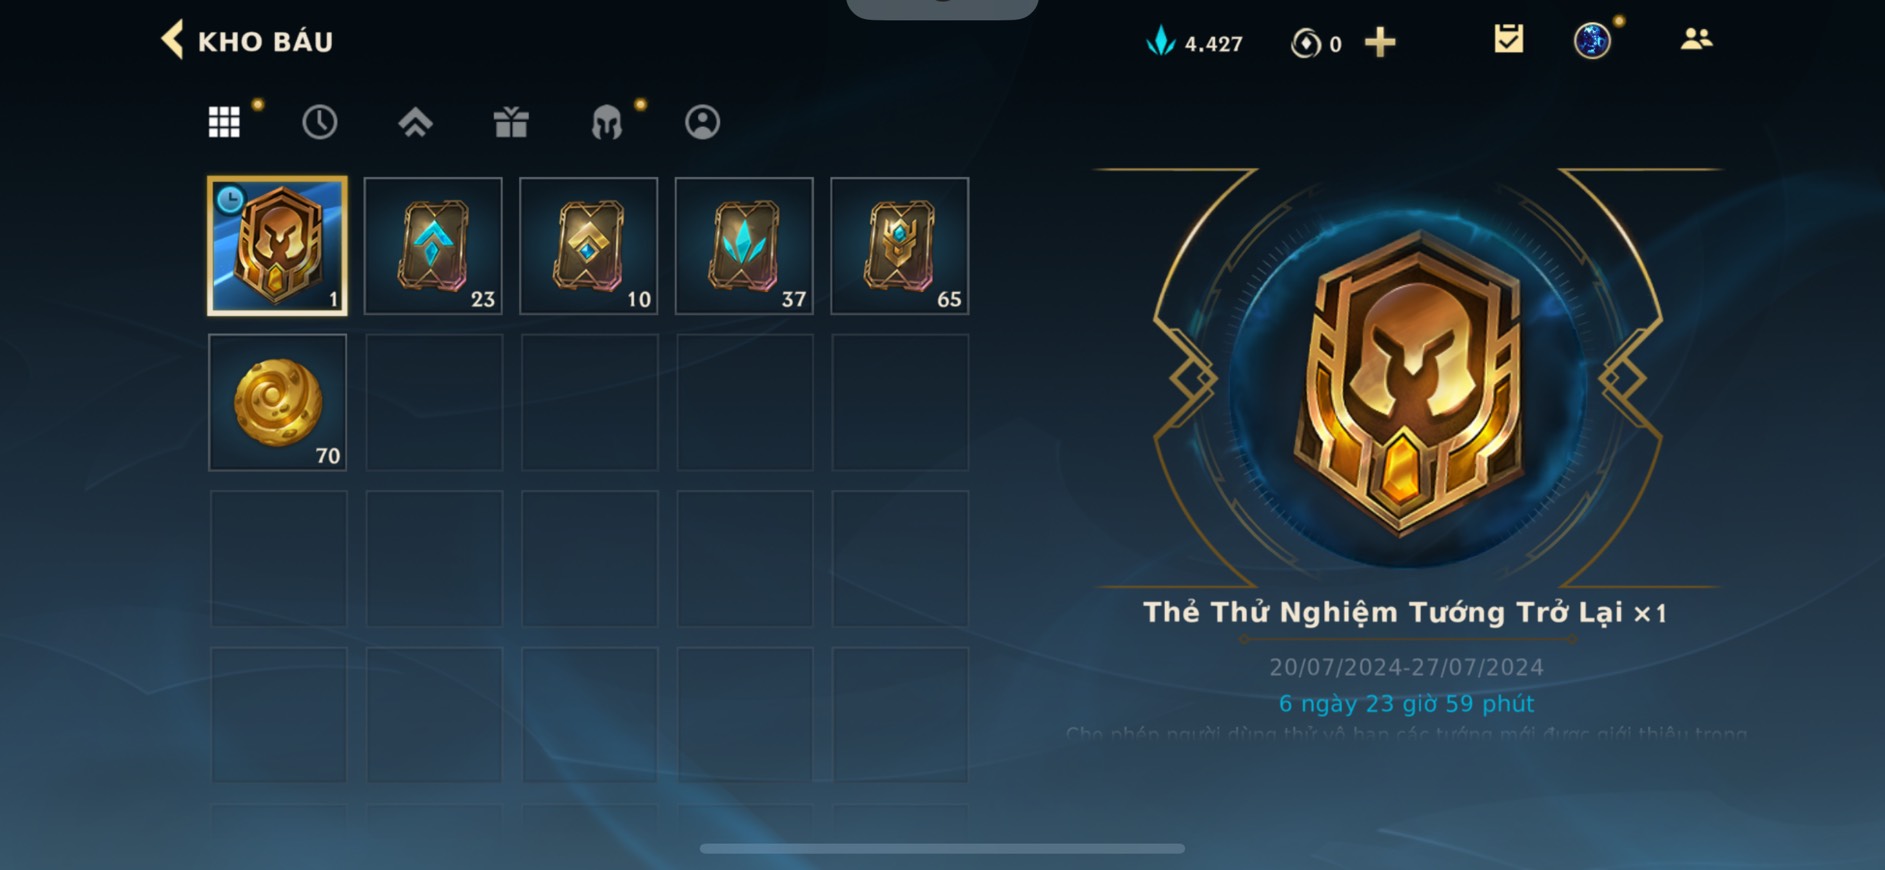Select the crystal card with quantity 37
Viewport: 1885px width, 870px height.
coord(744,246)
